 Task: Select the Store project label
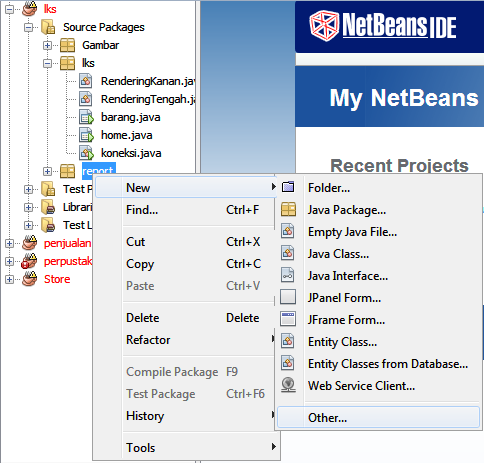(x=57, y=279)
